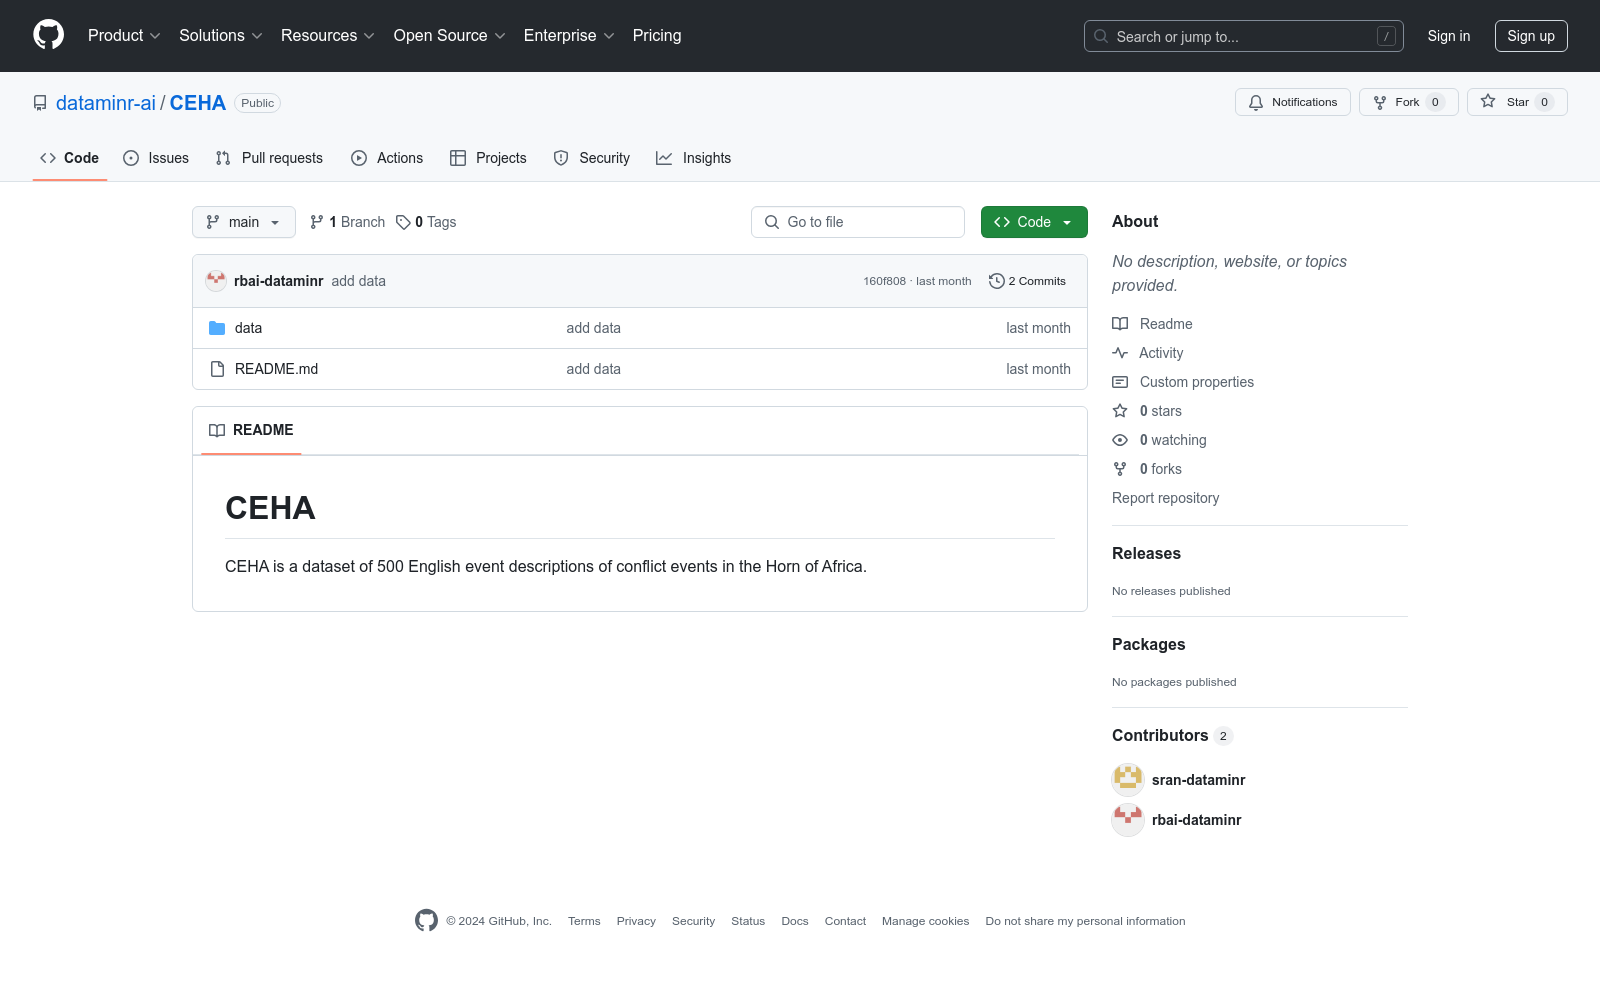Click the magnifier icon in header search
1600x1000 pixels.
tap(1101, 36)
